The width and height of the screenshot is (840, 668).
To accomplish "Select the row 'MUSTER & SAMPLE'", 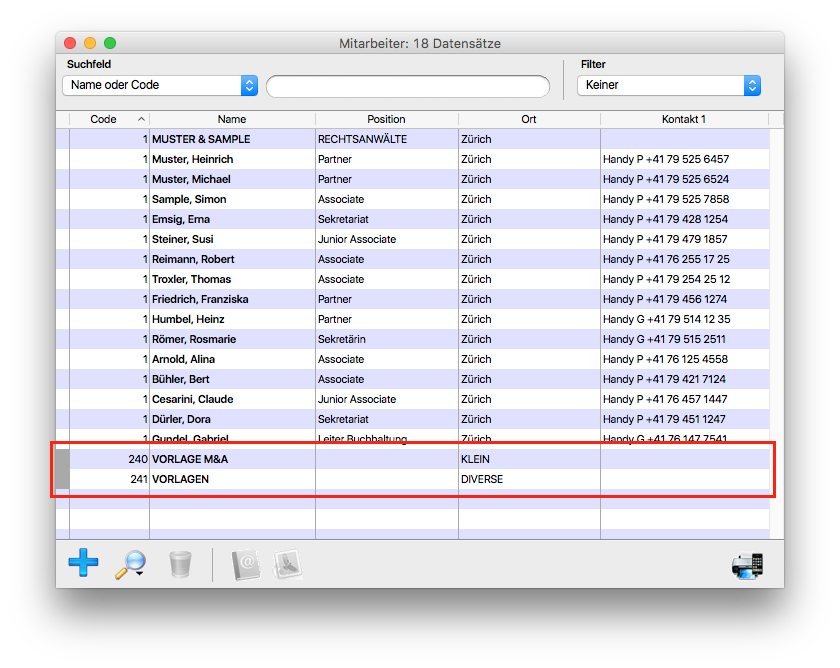I will (413, 139).
